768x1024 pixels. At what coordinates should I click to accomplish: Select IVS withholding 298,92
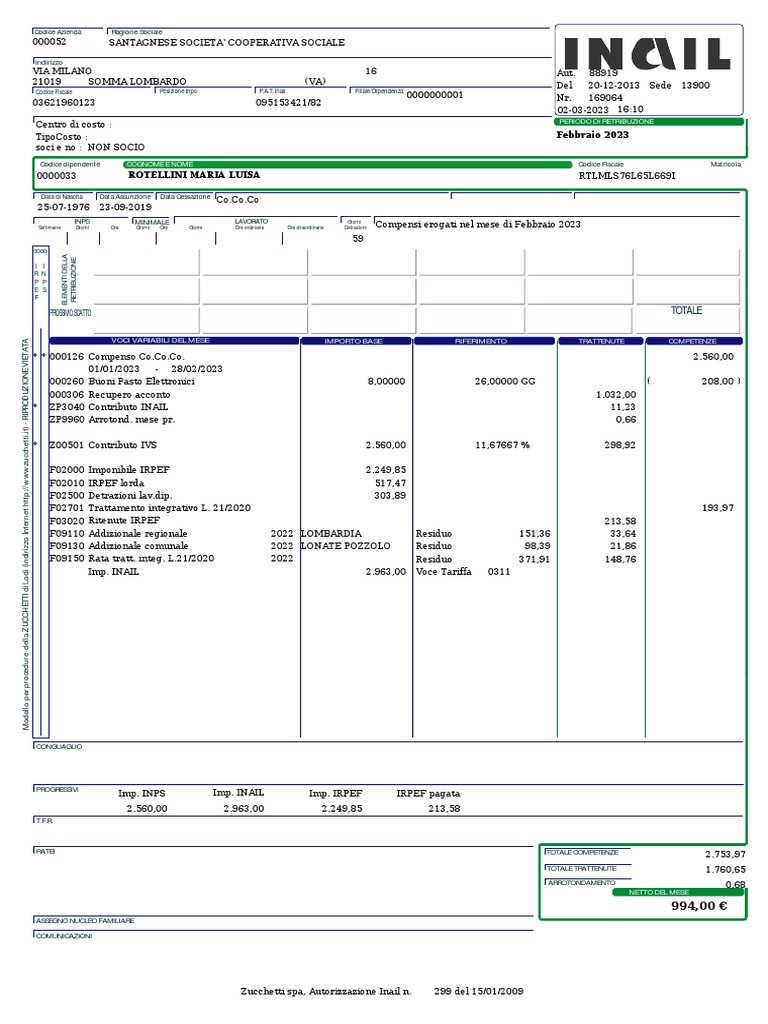click(620, 445)
